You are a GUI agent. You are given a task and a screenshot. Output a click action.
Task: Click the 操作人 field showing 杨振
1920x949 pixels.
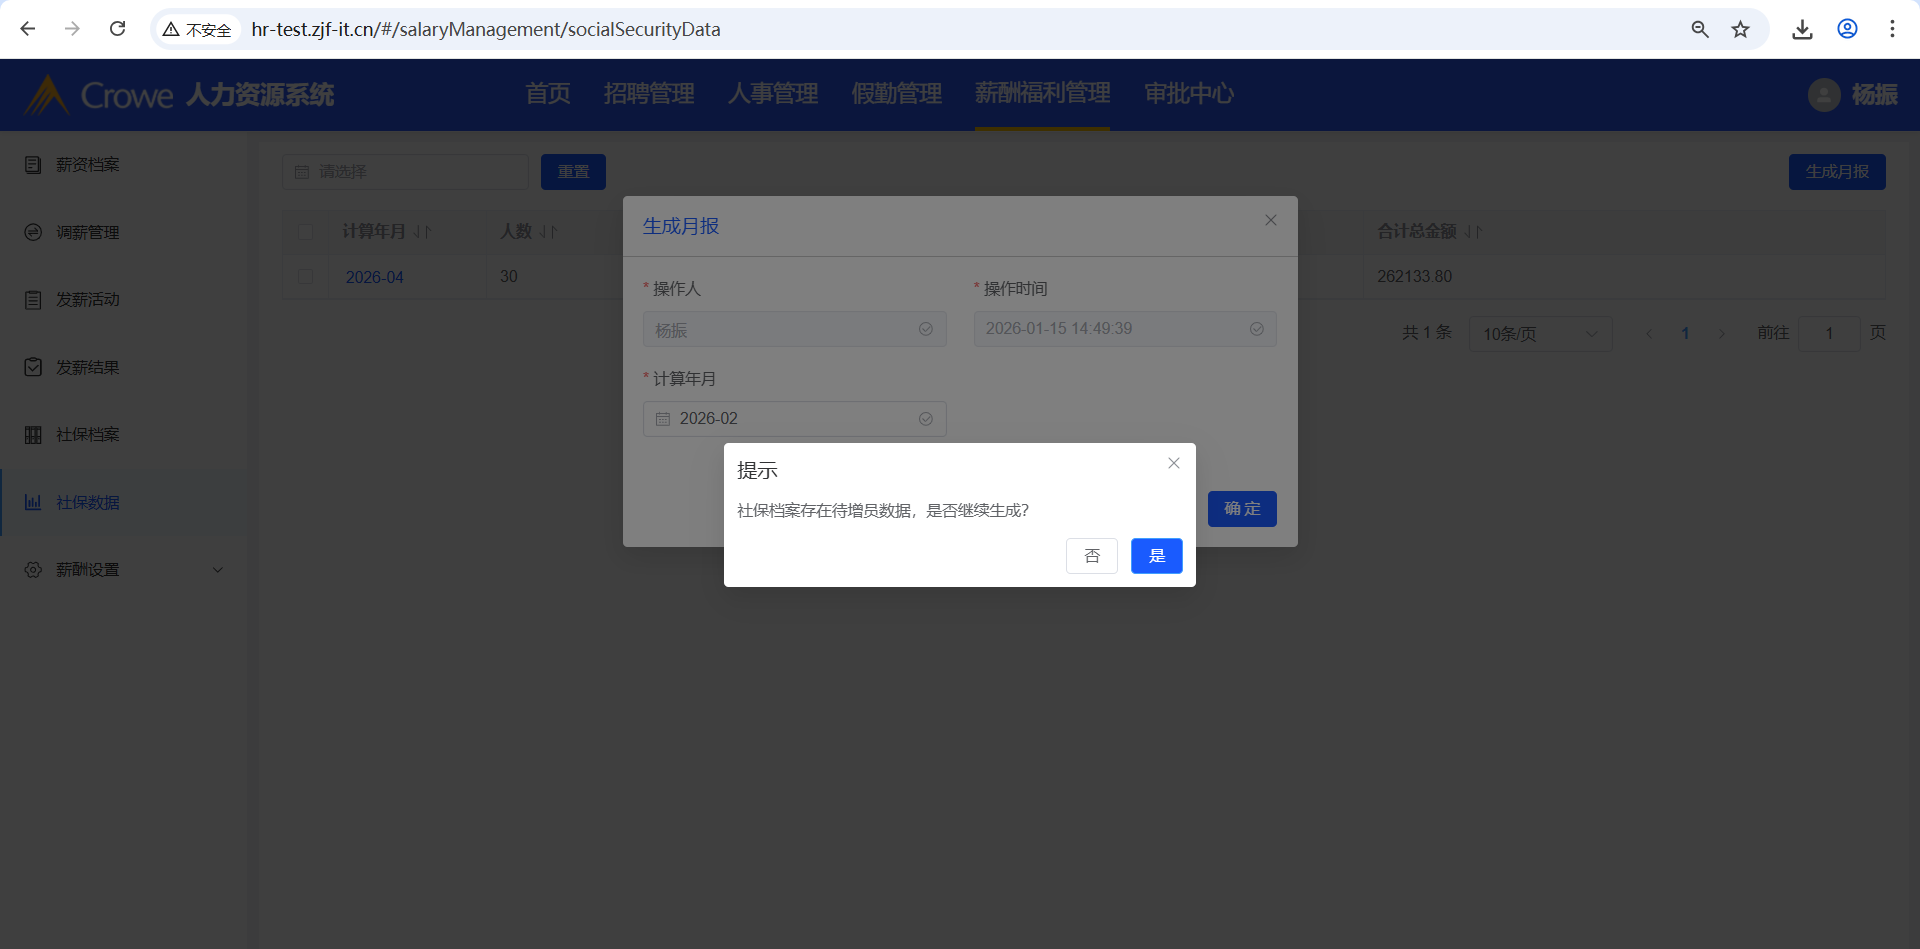(795, 329)
